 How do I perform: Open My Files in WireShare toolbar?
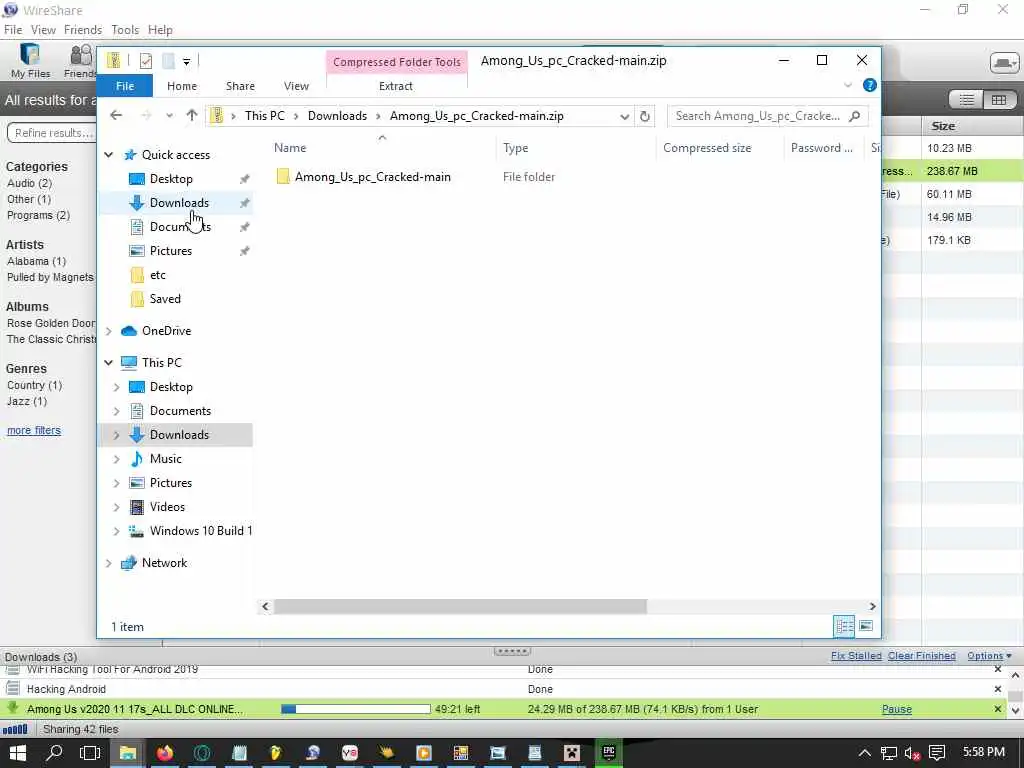(x=30, y=61)
